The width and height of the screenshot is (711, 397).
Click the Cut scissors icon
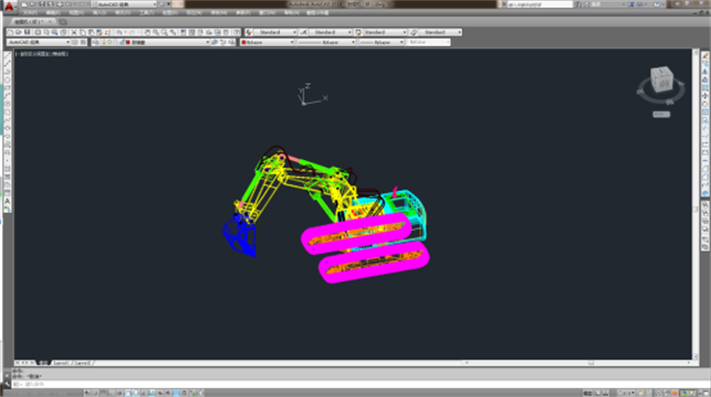74,32
